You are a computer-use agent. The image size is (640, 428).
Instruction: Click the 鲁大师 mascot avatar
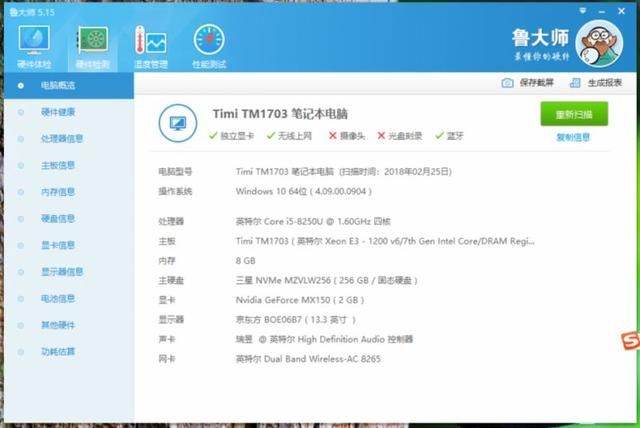pyautogui.click(x=599, y=43)
